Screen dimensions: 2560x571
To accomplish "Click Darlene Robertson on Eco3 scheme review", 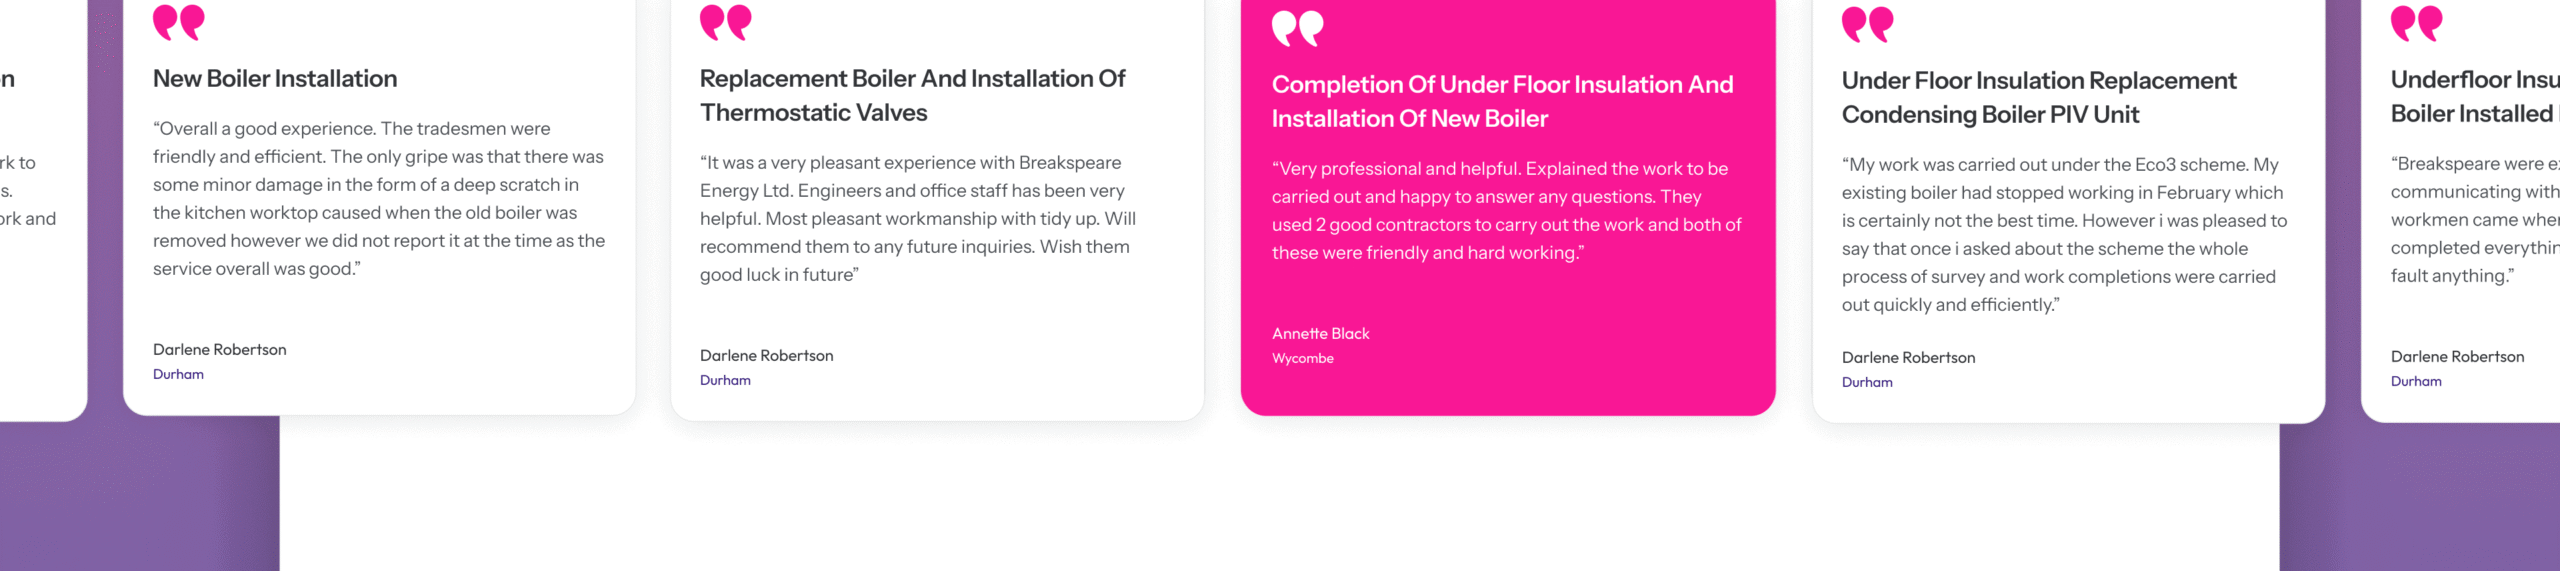I will point(1908,357).
